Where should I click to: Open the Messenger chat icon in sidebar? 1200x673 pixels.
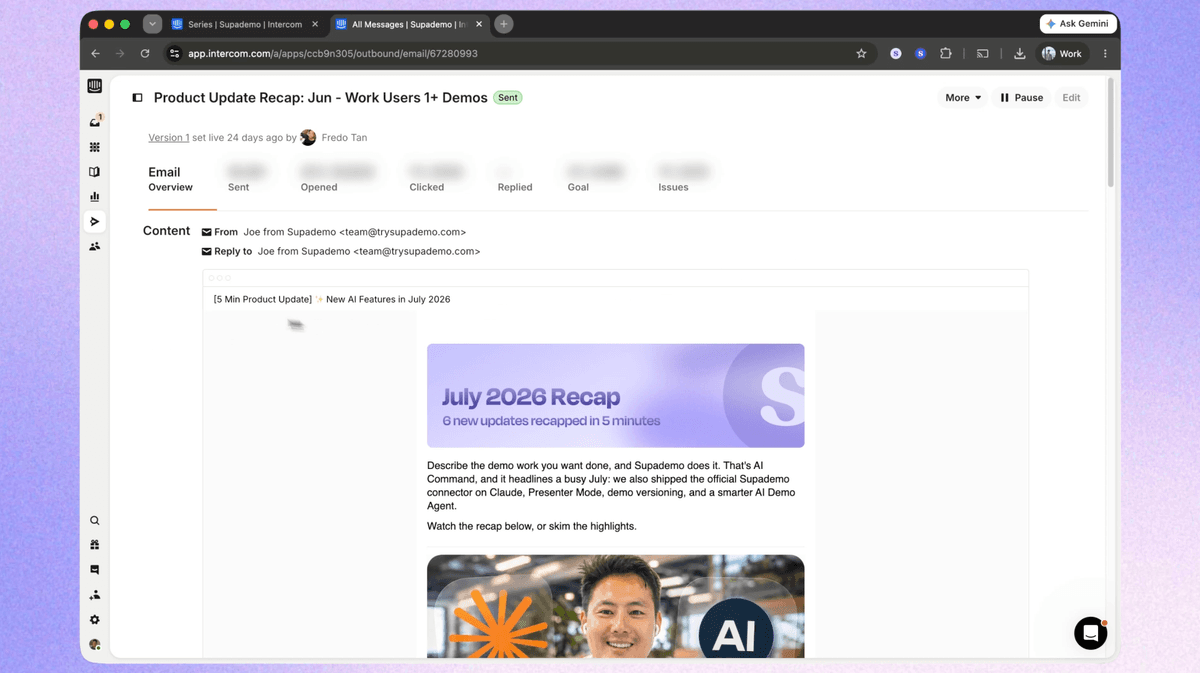pos(95,570)
